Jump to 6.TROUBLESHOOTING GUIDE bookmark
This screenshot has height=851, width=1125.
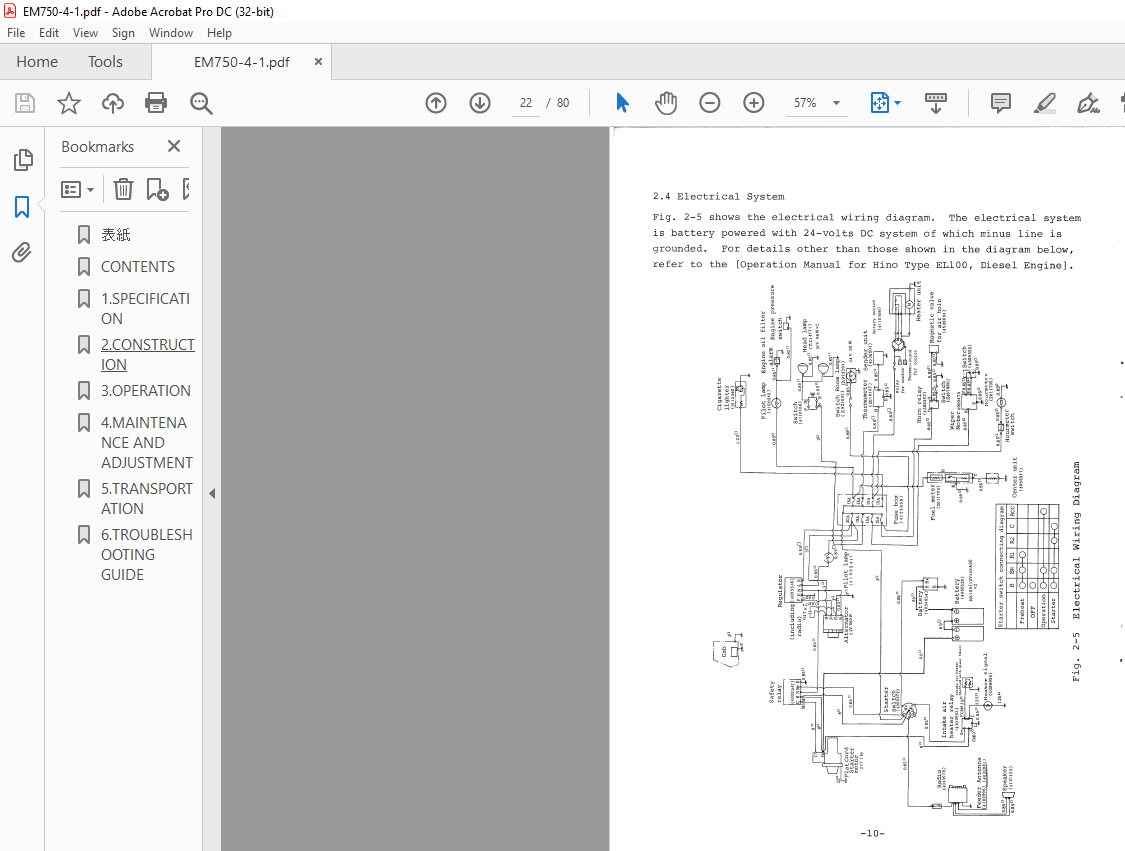tap(147, 555)
